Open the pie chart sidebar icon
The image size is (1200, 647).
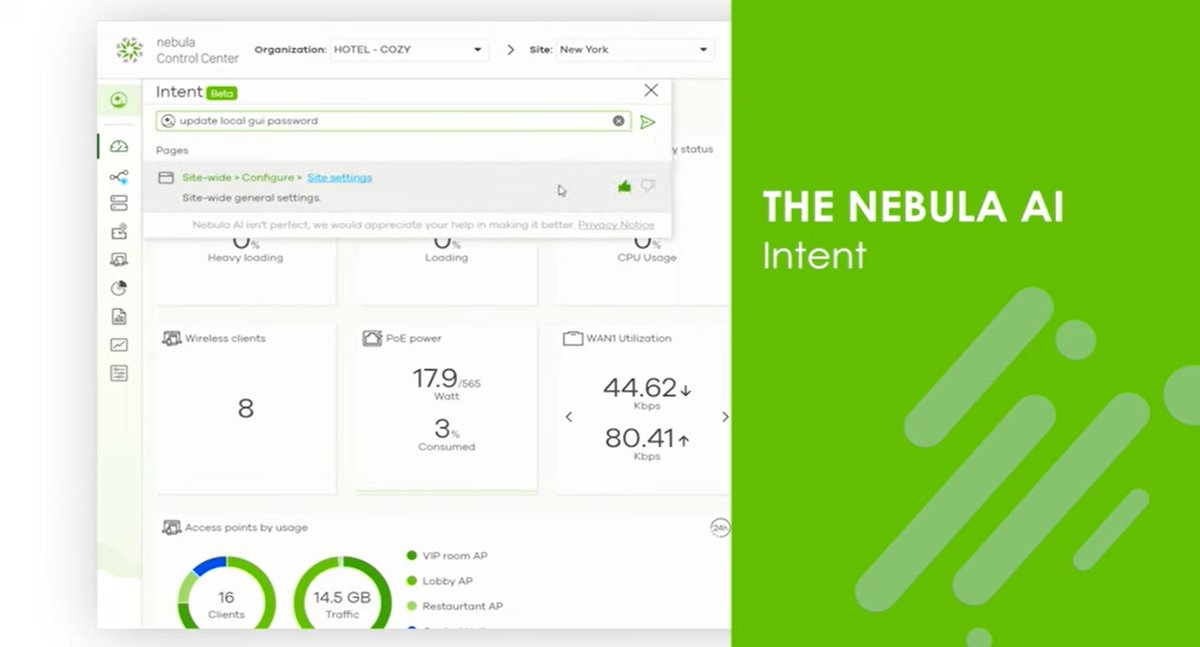(x=119, y=288)
